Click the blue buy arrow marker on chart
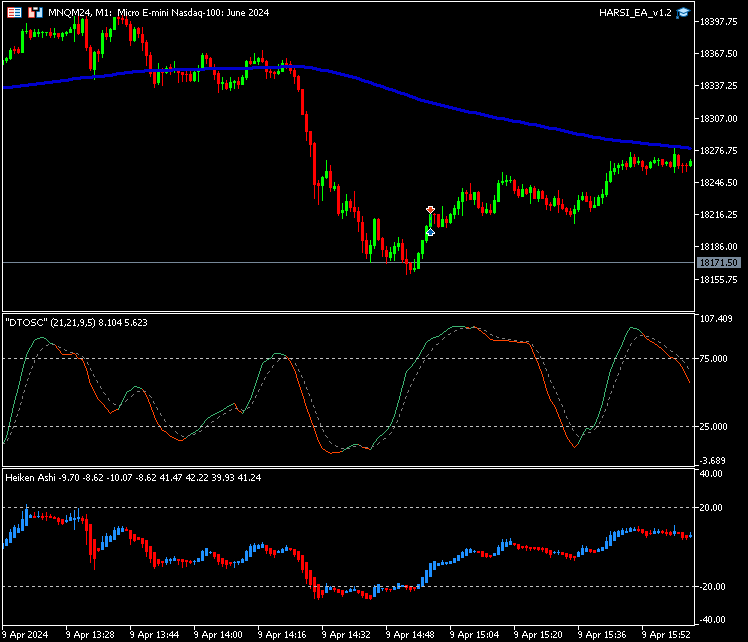748x642 pixels. click(x=430, y=232)
